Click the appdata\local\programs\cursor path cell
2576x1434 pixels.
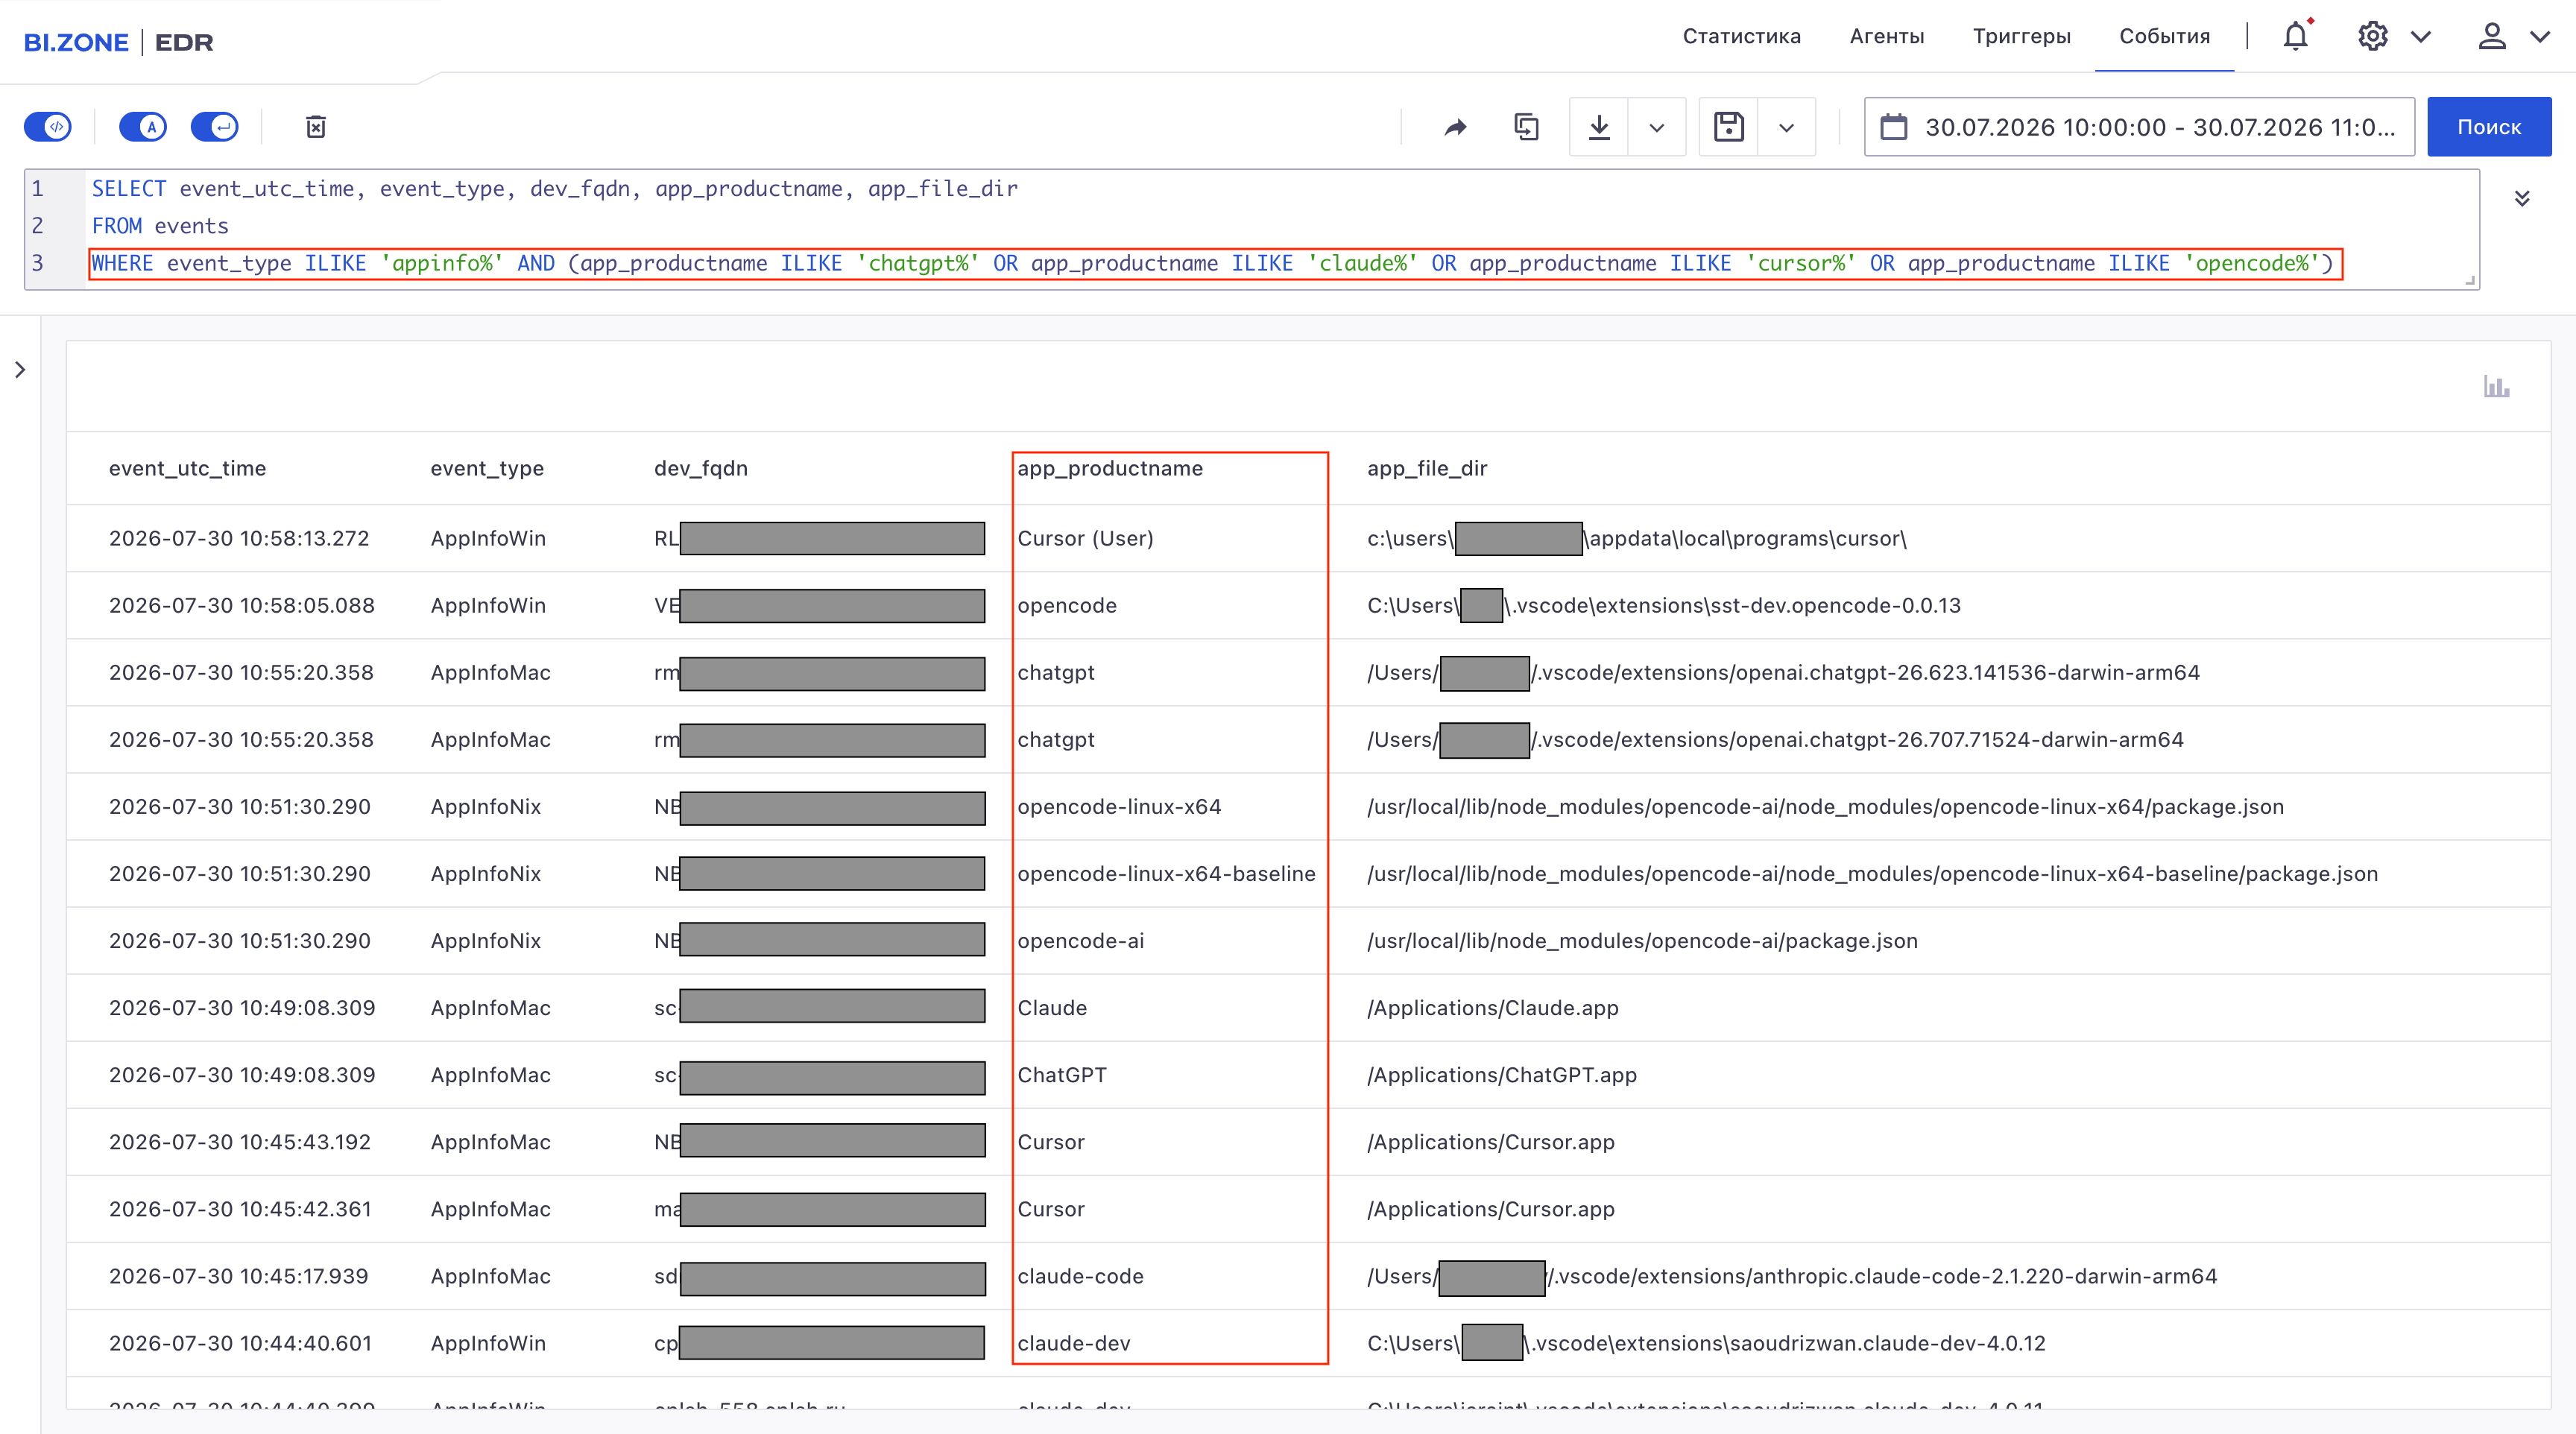pyautogui.click(x=1637, y=538)
